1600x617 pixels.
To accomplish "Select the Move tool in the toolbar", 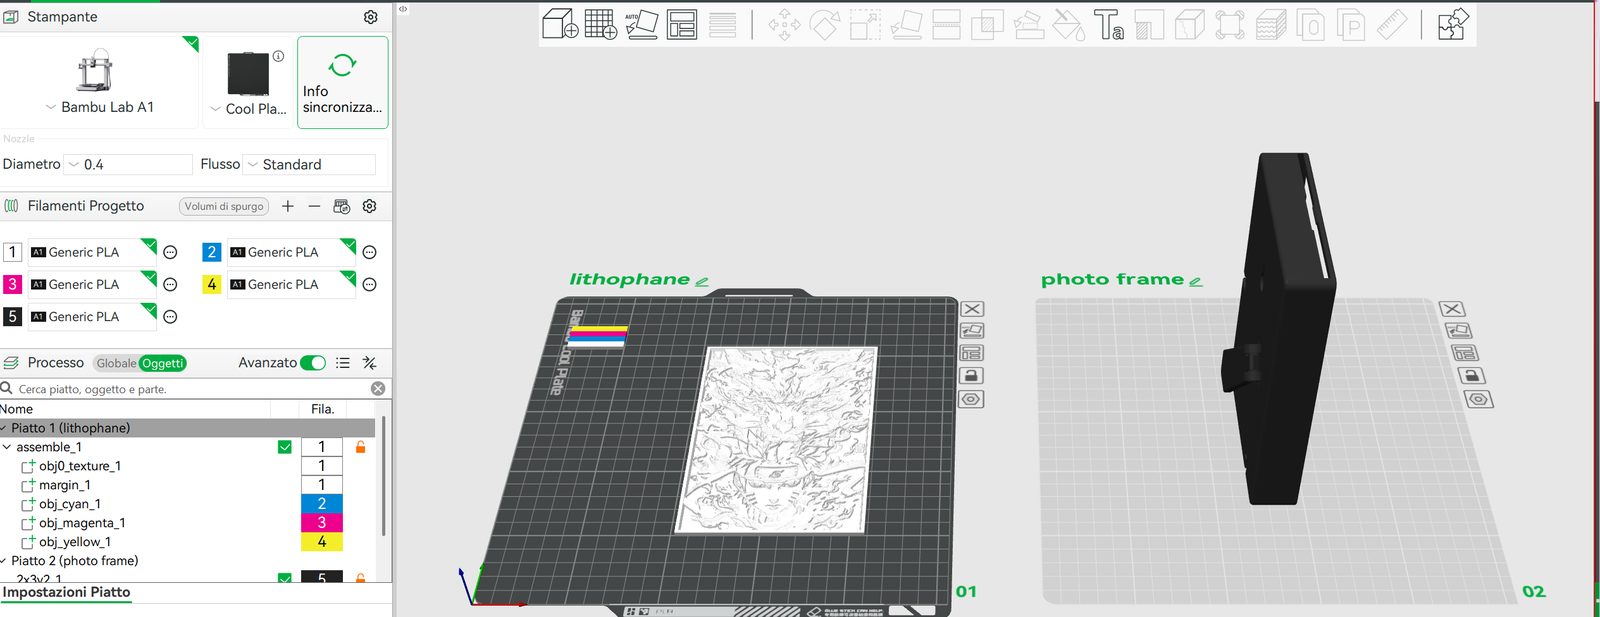I will click(x=784, y=25).
